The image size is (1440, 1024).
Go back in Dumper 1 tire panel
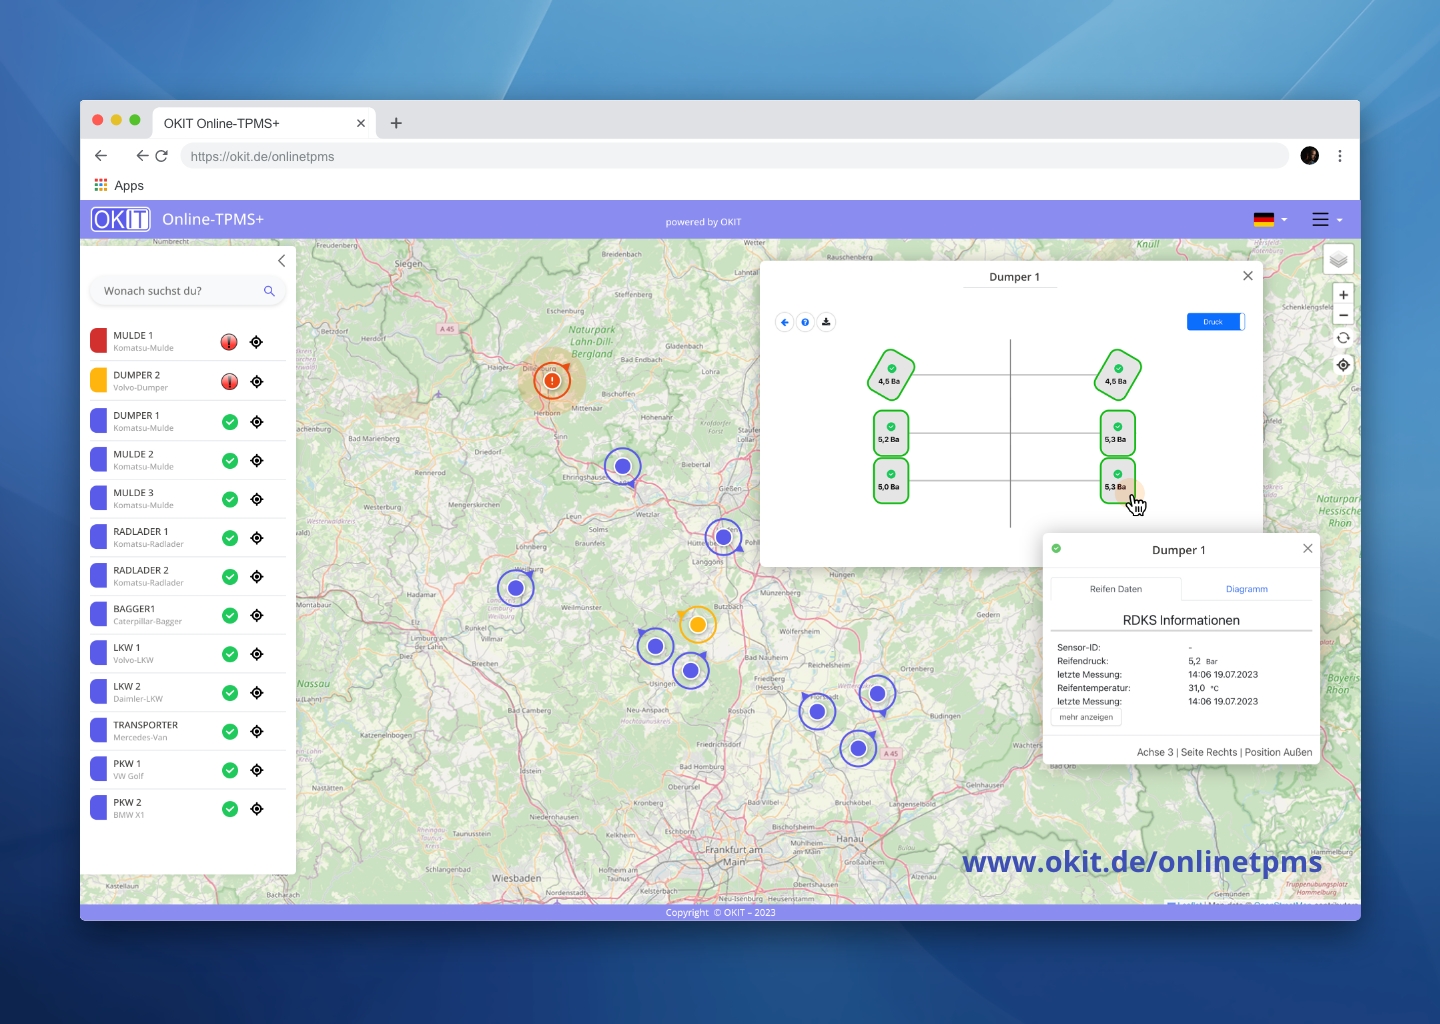pos(785,322)
